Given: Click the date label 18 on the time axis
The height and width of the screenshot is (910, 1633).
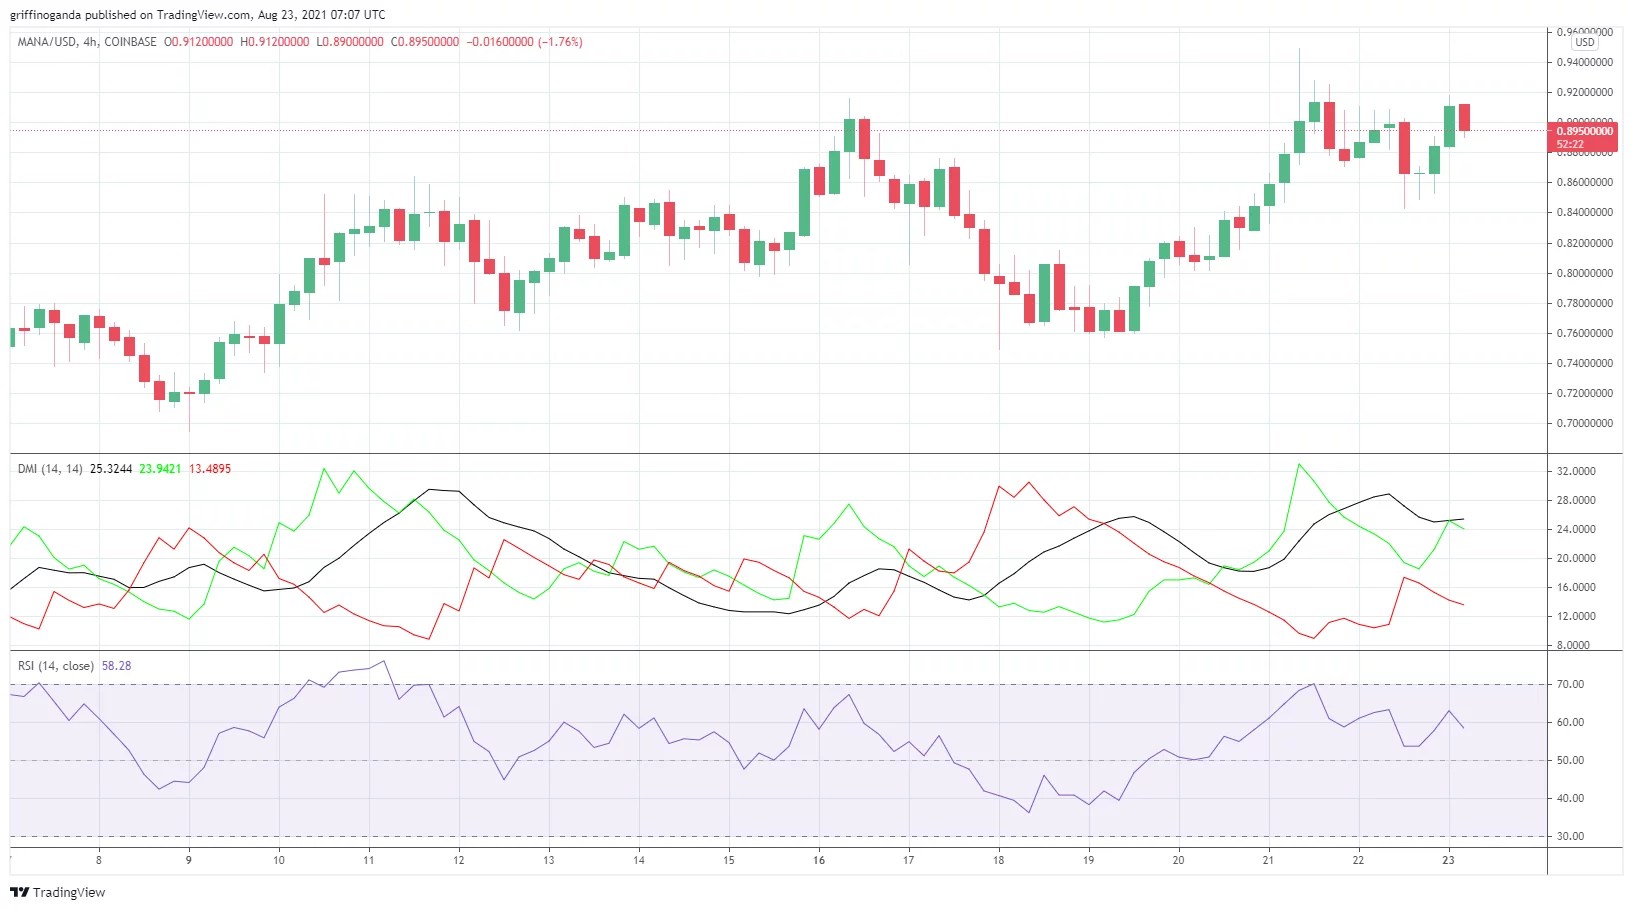Looking at the screenshot, I should coord(997,860).
